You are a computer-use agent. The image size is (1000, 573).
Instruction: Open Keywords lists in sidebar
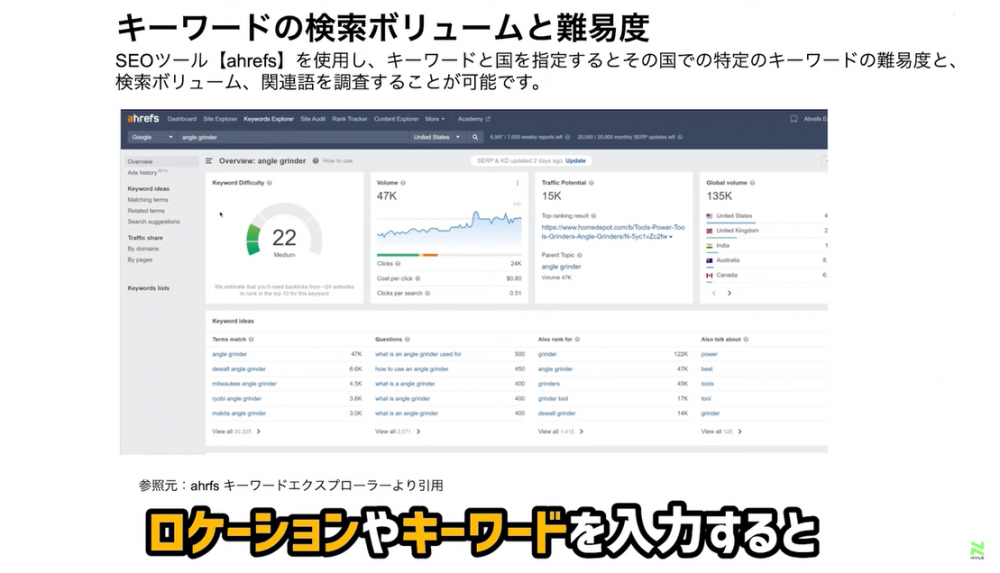click(149, 288)
